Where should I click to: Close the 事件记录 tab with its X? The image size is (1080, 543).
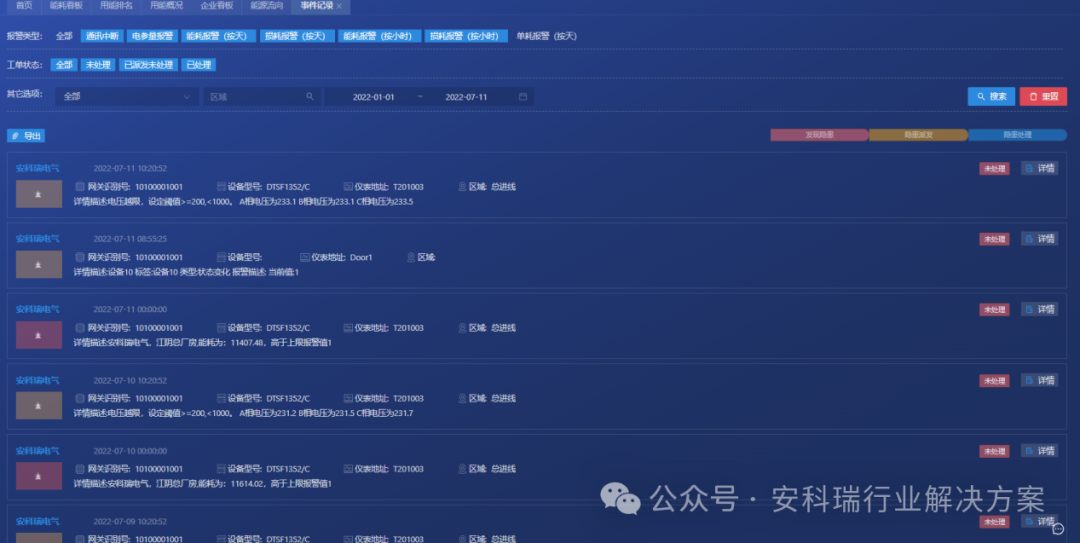tap(339, 6)
